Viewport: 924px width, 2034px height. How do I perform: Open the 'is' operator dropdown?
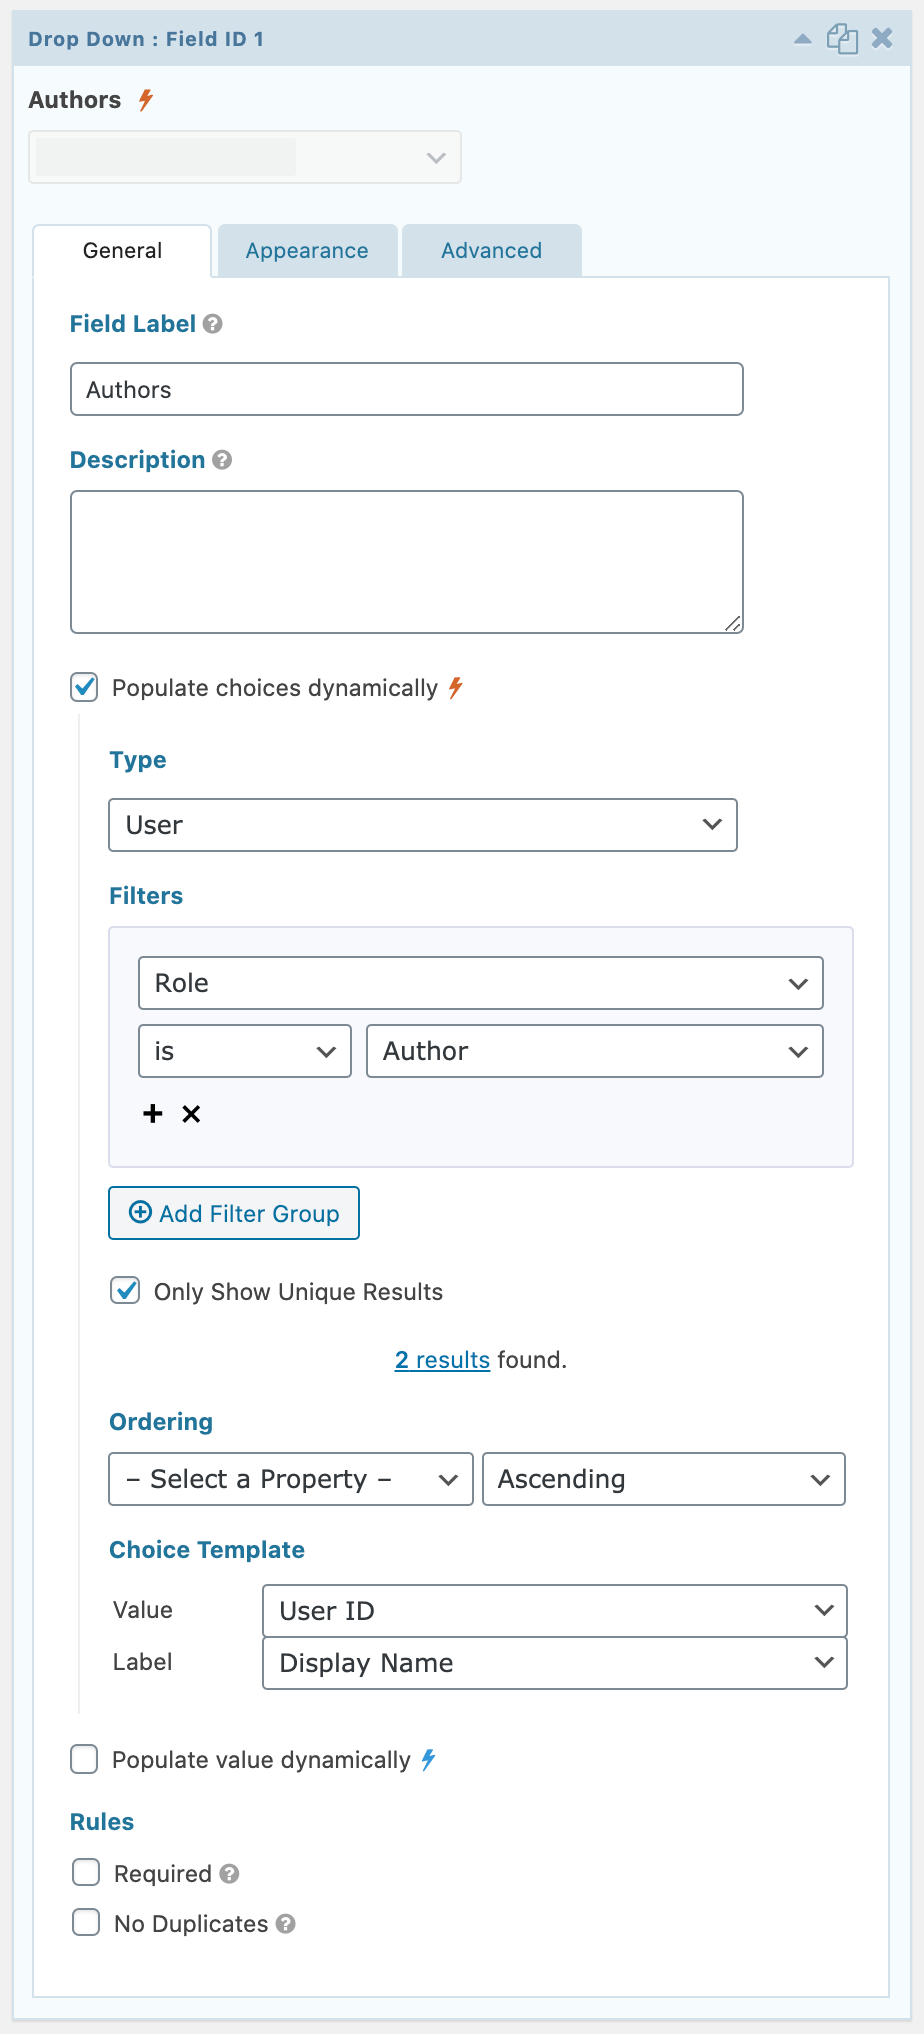point(245,1051)
